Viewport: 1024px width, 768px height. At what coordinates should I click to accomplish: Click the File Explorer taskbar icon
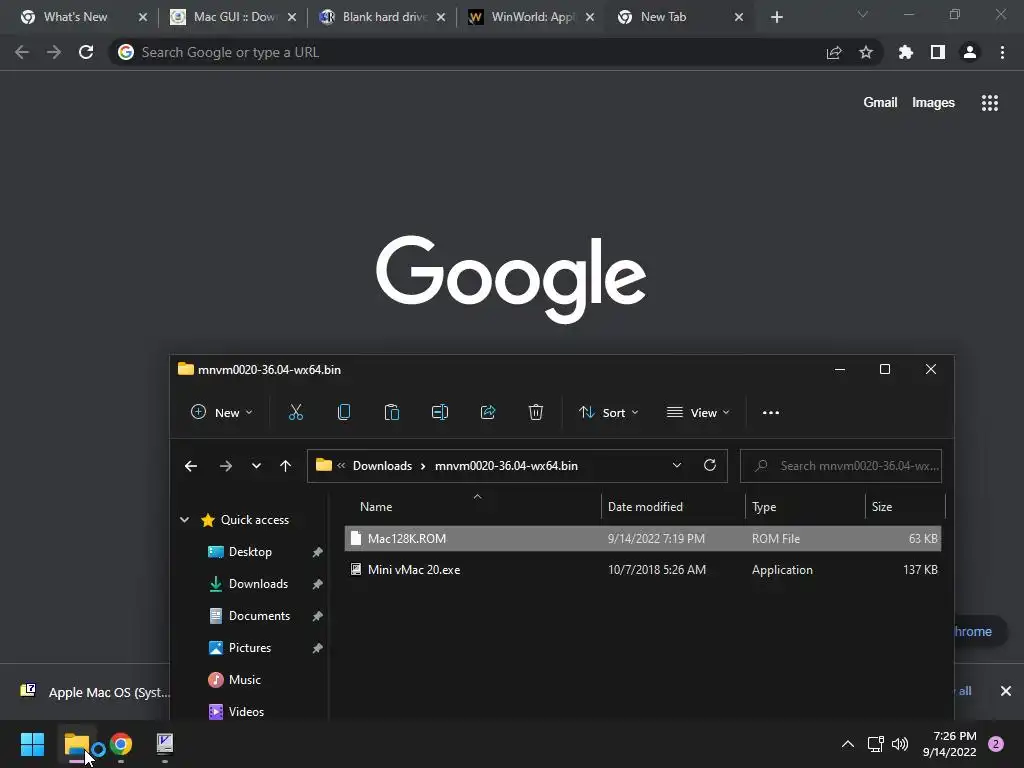[77, 744]
